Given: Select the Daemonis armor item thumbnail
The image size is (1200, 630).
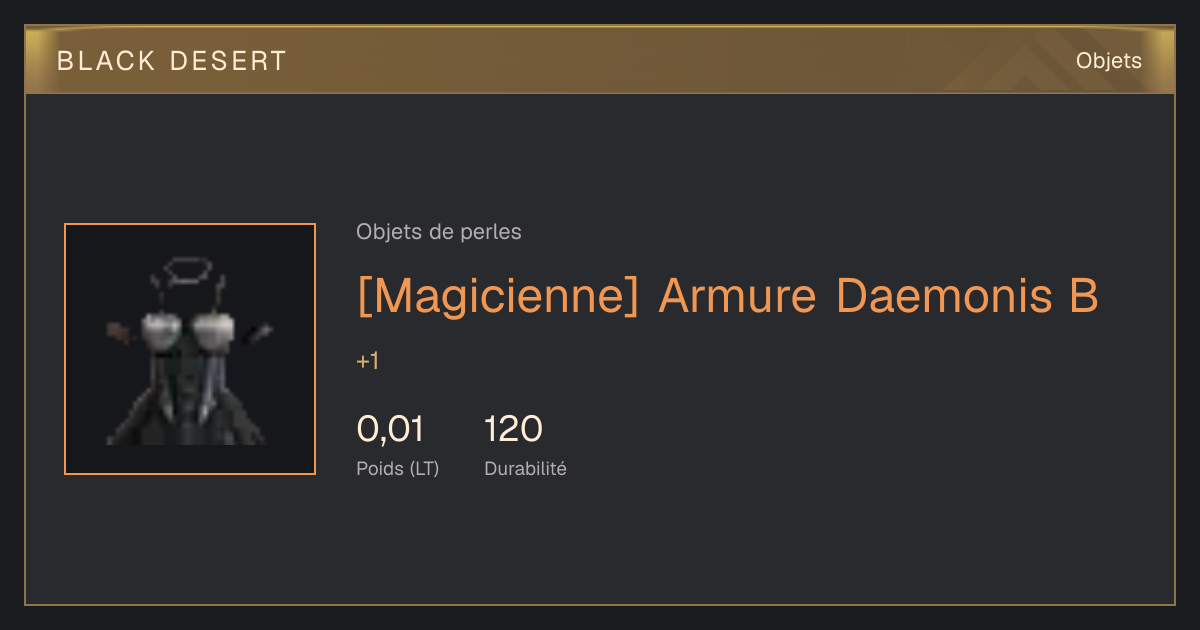Looking at the screenshot, I should click(x=190, y=349).
